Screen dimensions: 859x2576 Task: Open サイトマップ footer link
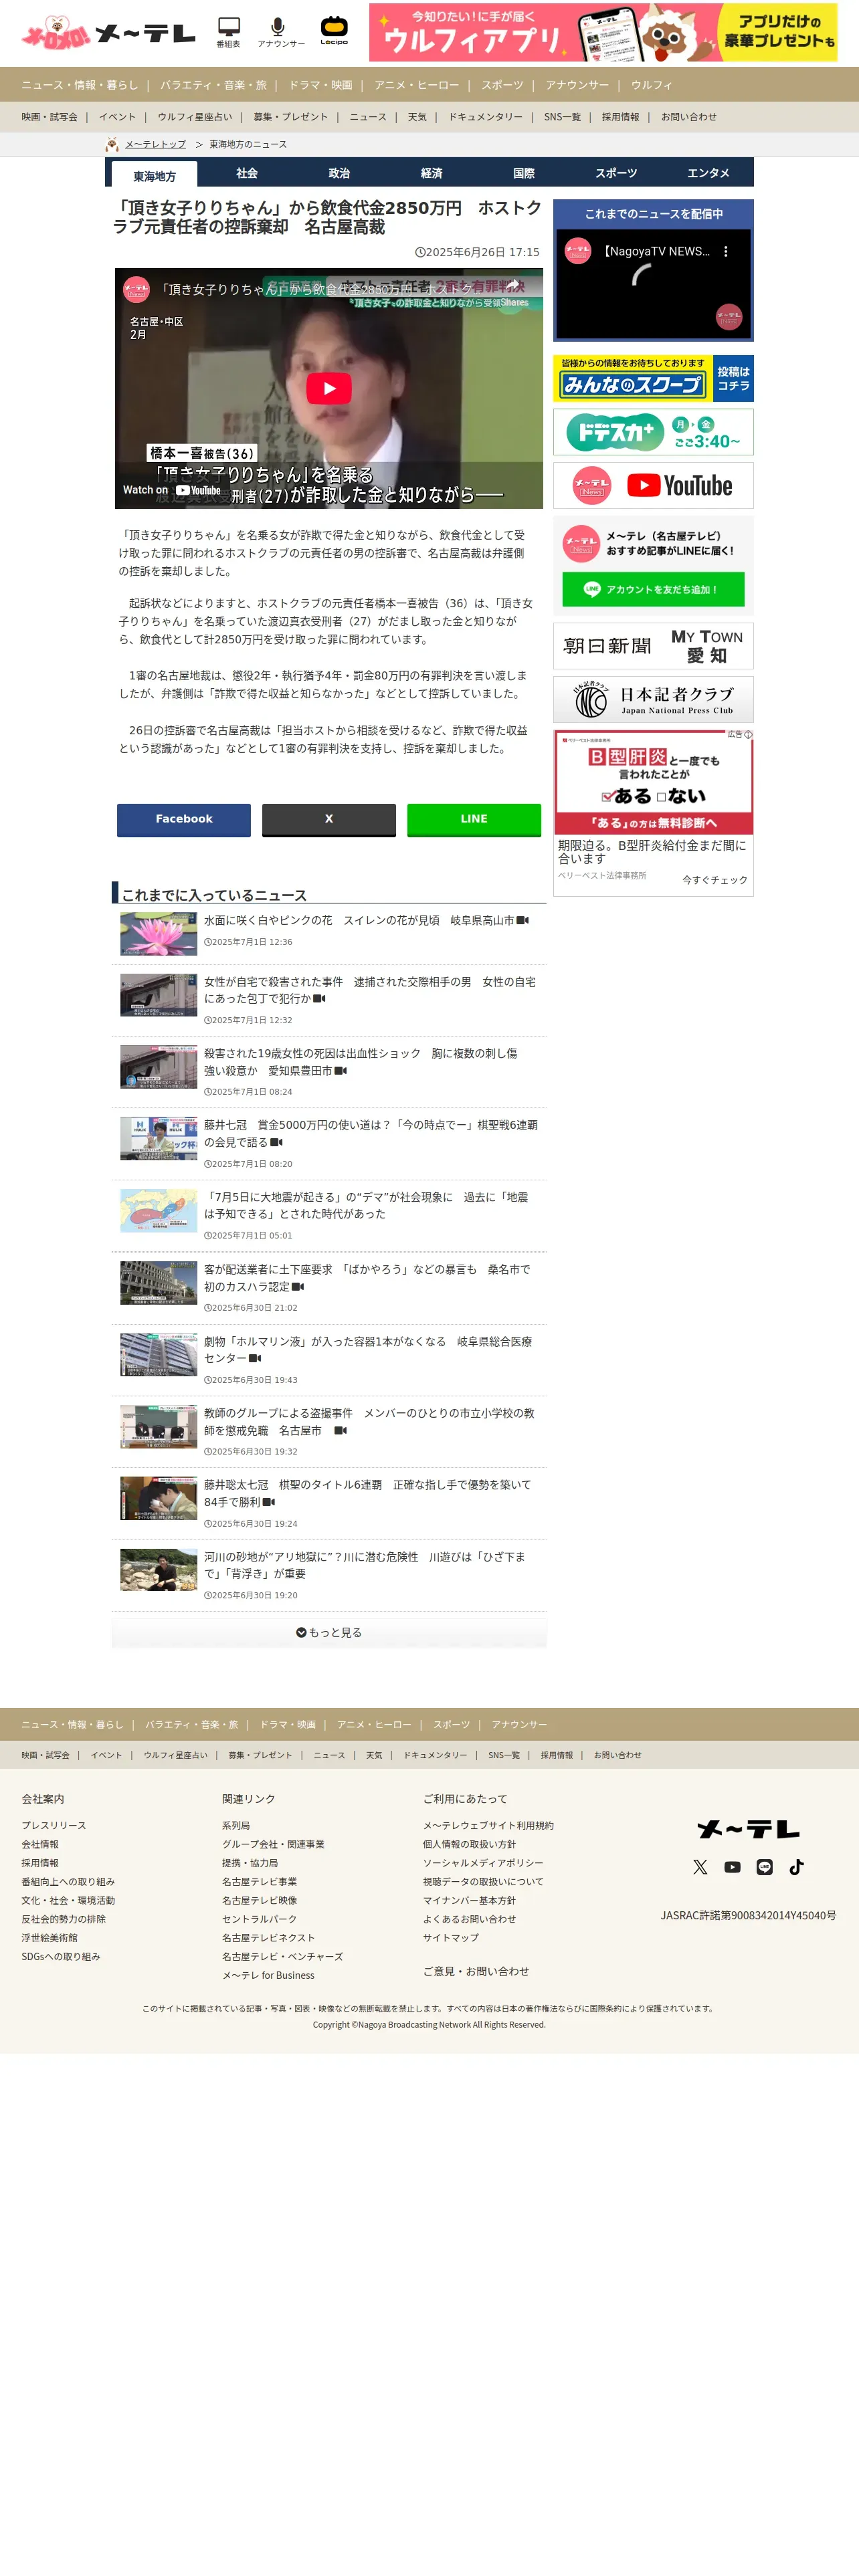[x=450, y=1937]
